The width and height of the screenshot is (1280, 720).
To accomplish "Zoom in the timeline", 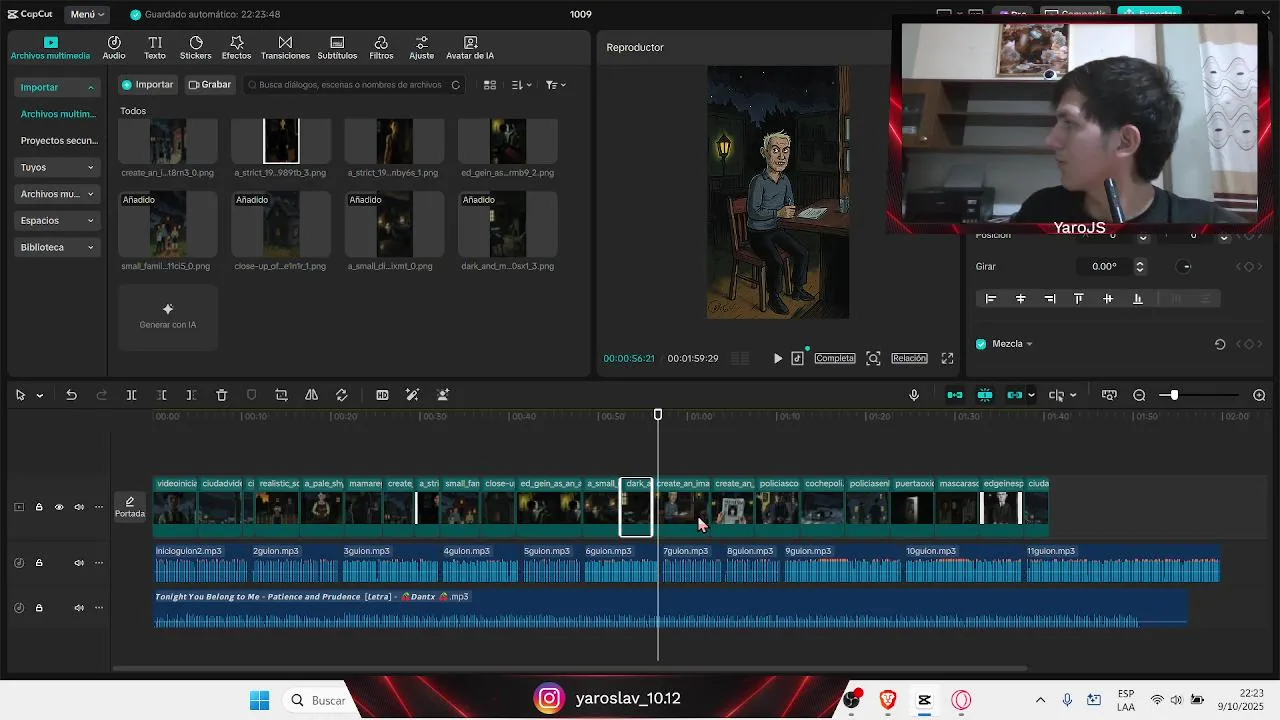I will tap(1259, 395).
